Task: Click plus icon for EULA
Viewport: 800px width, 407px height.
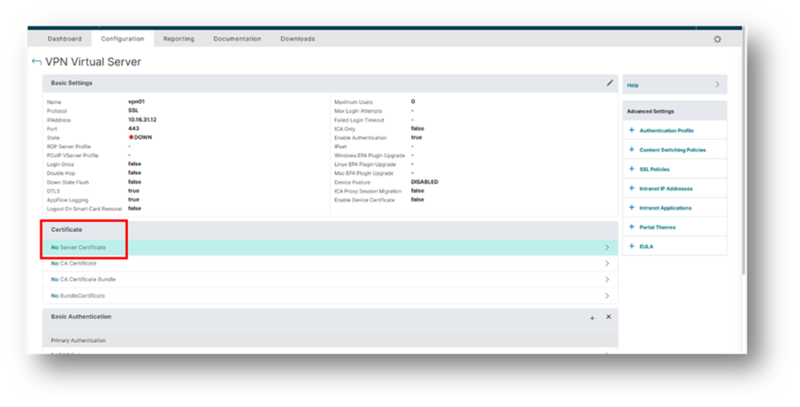Action: 632,246
